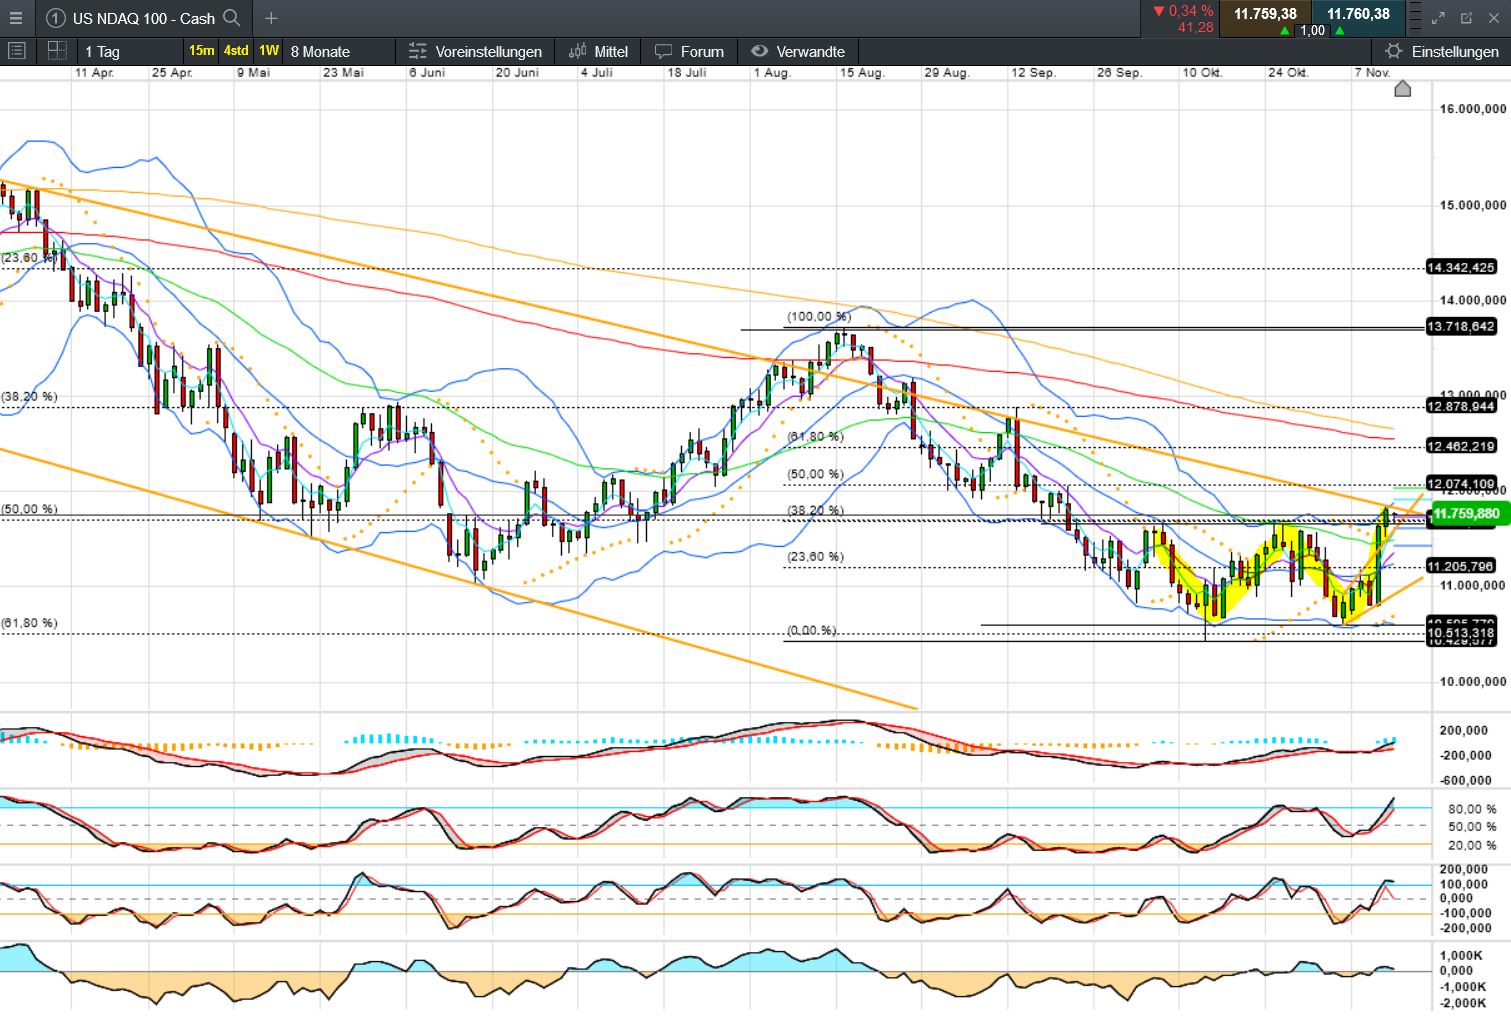1511x1016 pixels.
Task: Open the hamburger main menu
Action: [15, 18]
